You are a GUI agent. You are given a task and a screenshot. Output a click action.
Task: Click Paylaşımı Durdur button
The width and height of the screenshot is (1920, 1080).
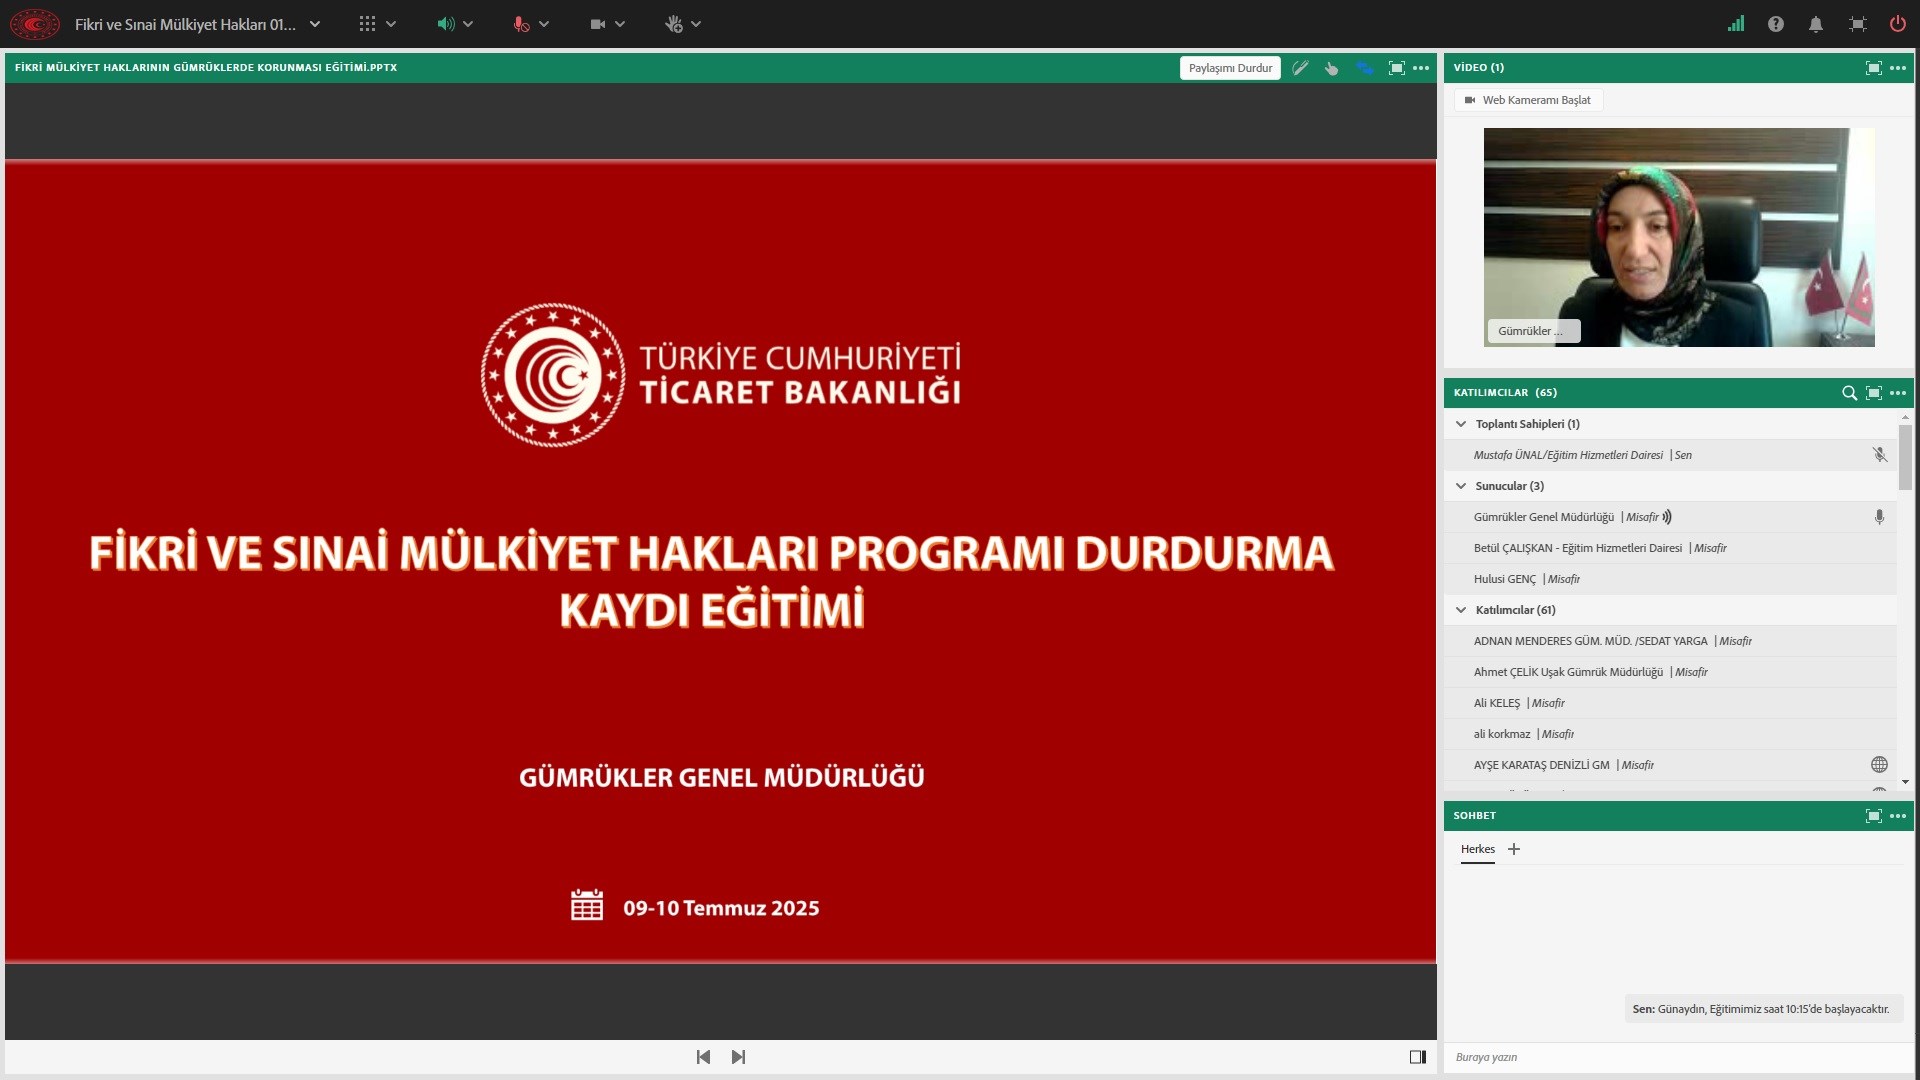coord(1230,68)
